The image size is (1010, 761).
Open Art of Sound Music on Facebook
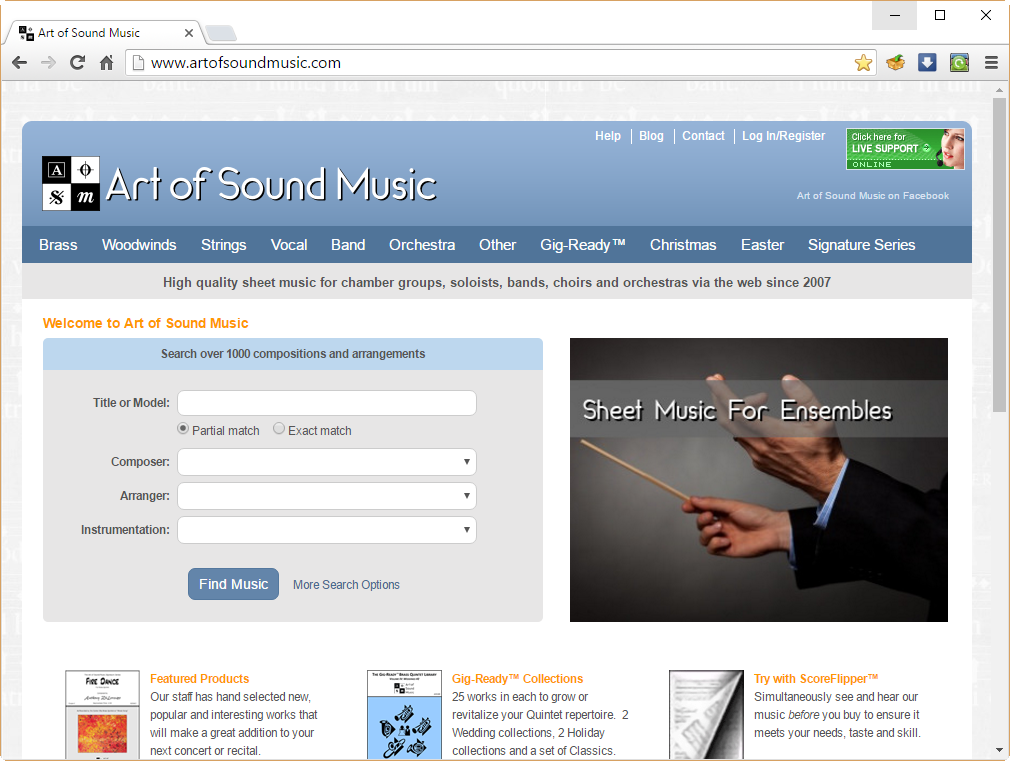pos(873,196)
